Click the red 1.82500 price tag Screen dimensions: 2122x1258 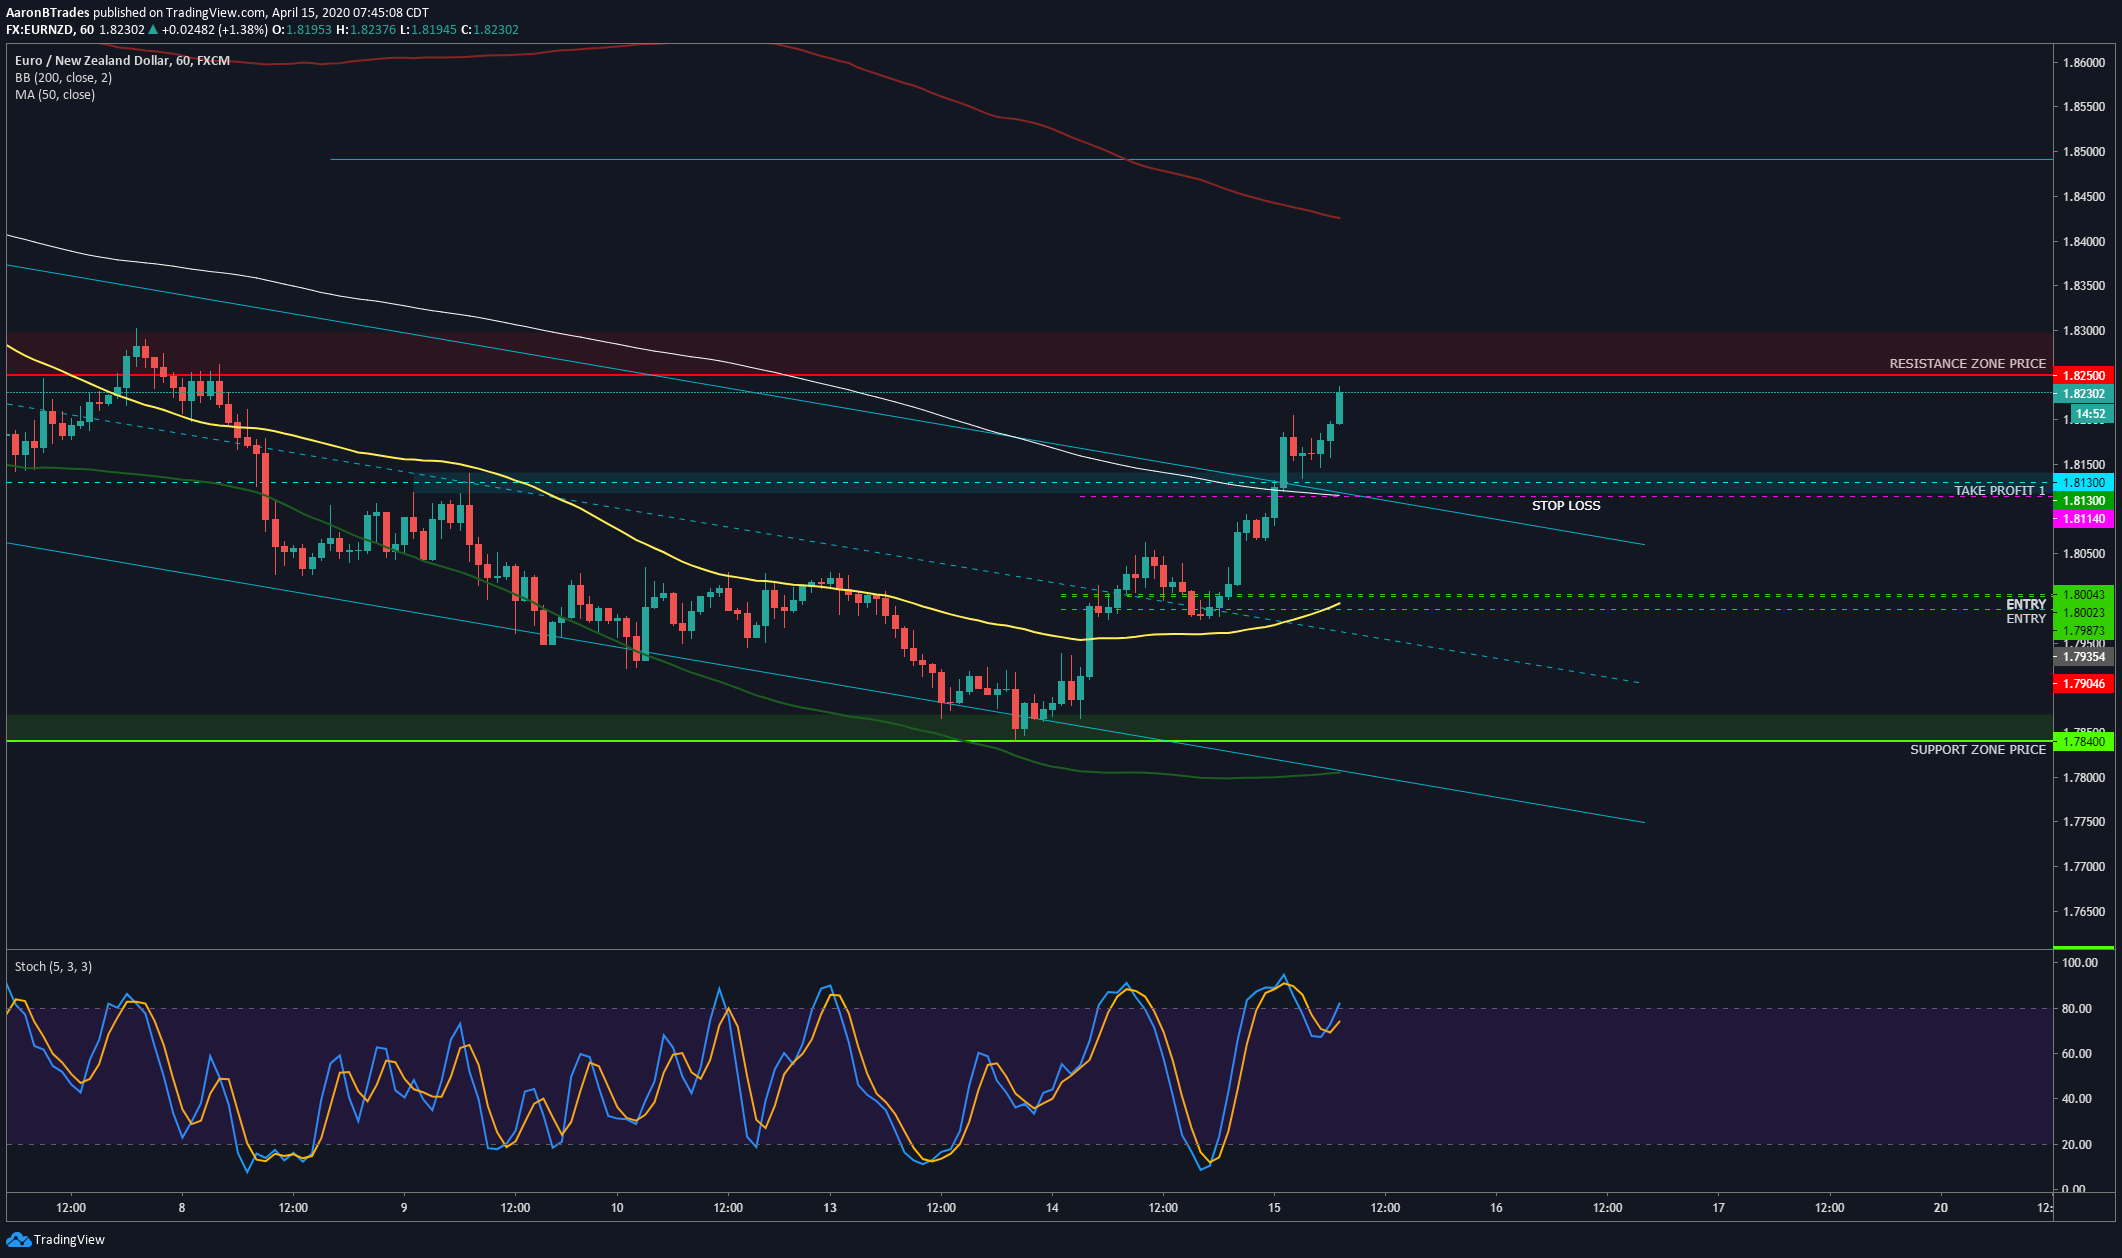coord(2083,376)
